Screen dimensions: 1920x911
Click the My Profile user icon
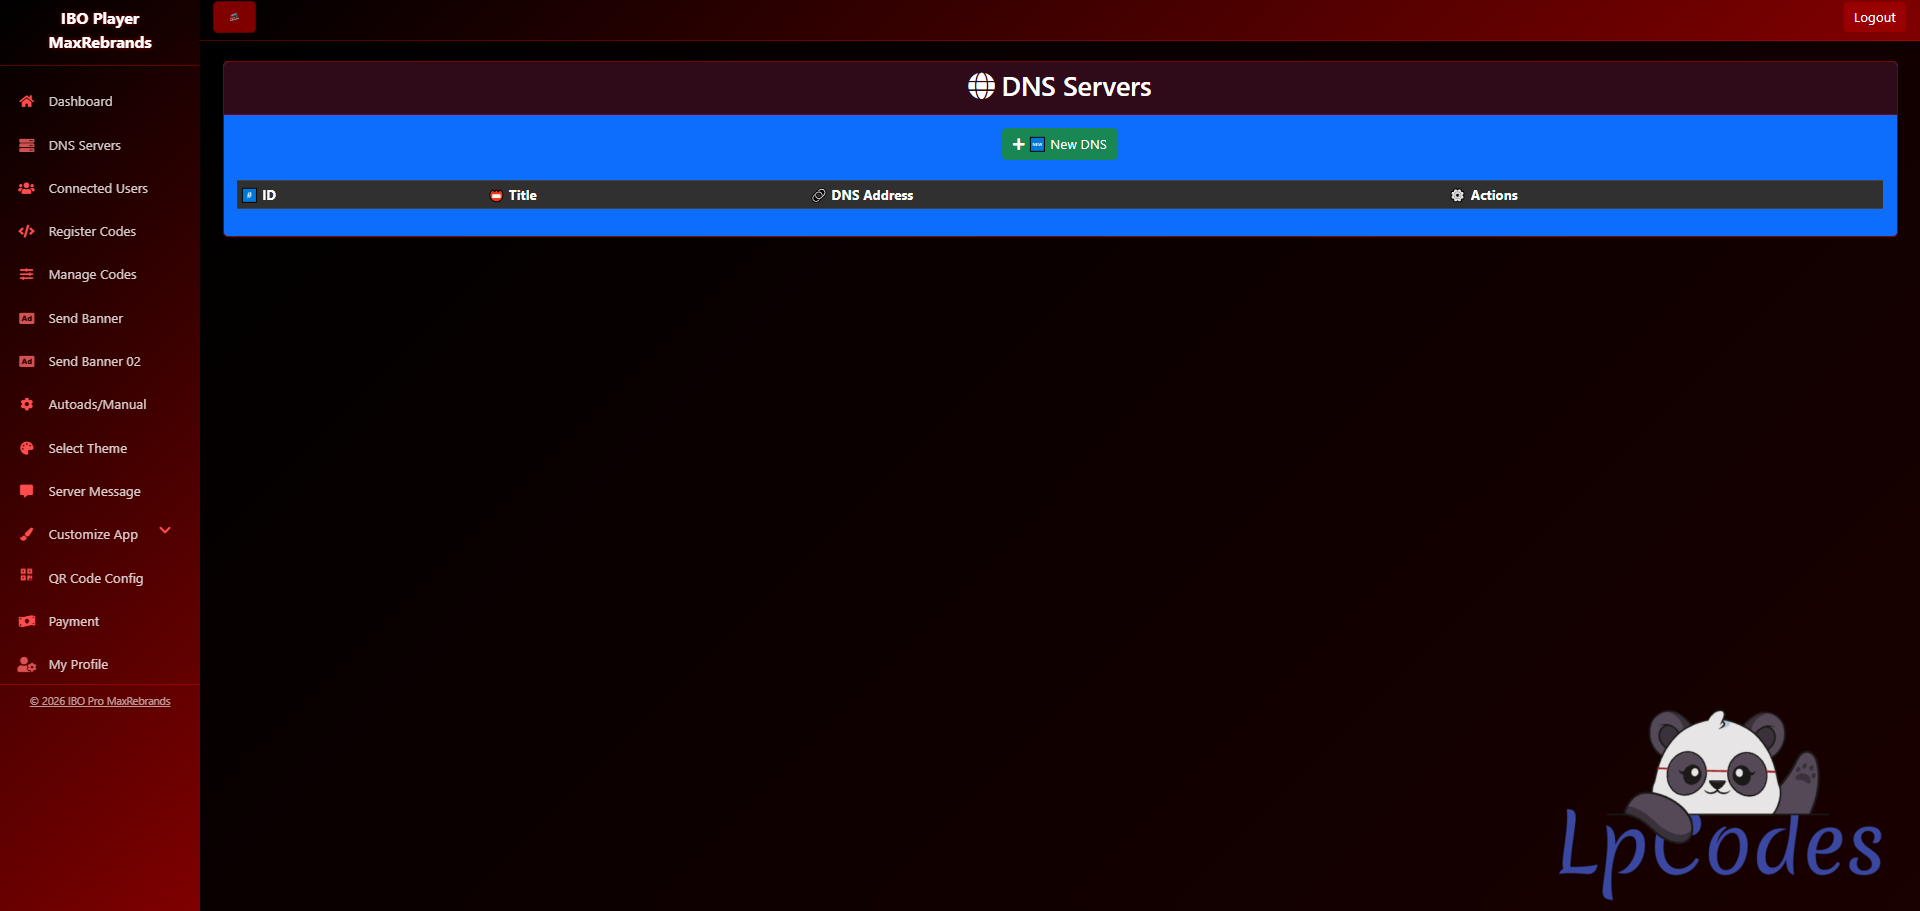pyautogui.click(x=27, y=664)
